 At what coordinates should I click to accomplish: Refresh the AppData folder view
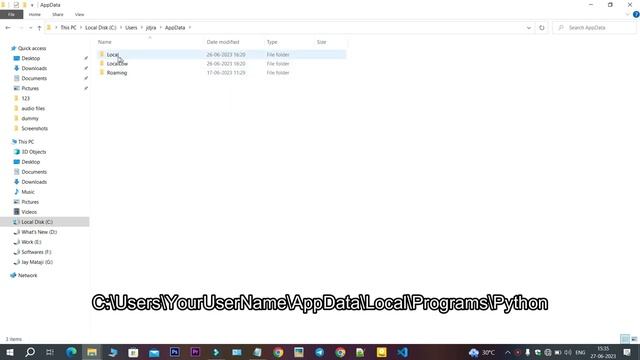point(542,28)
